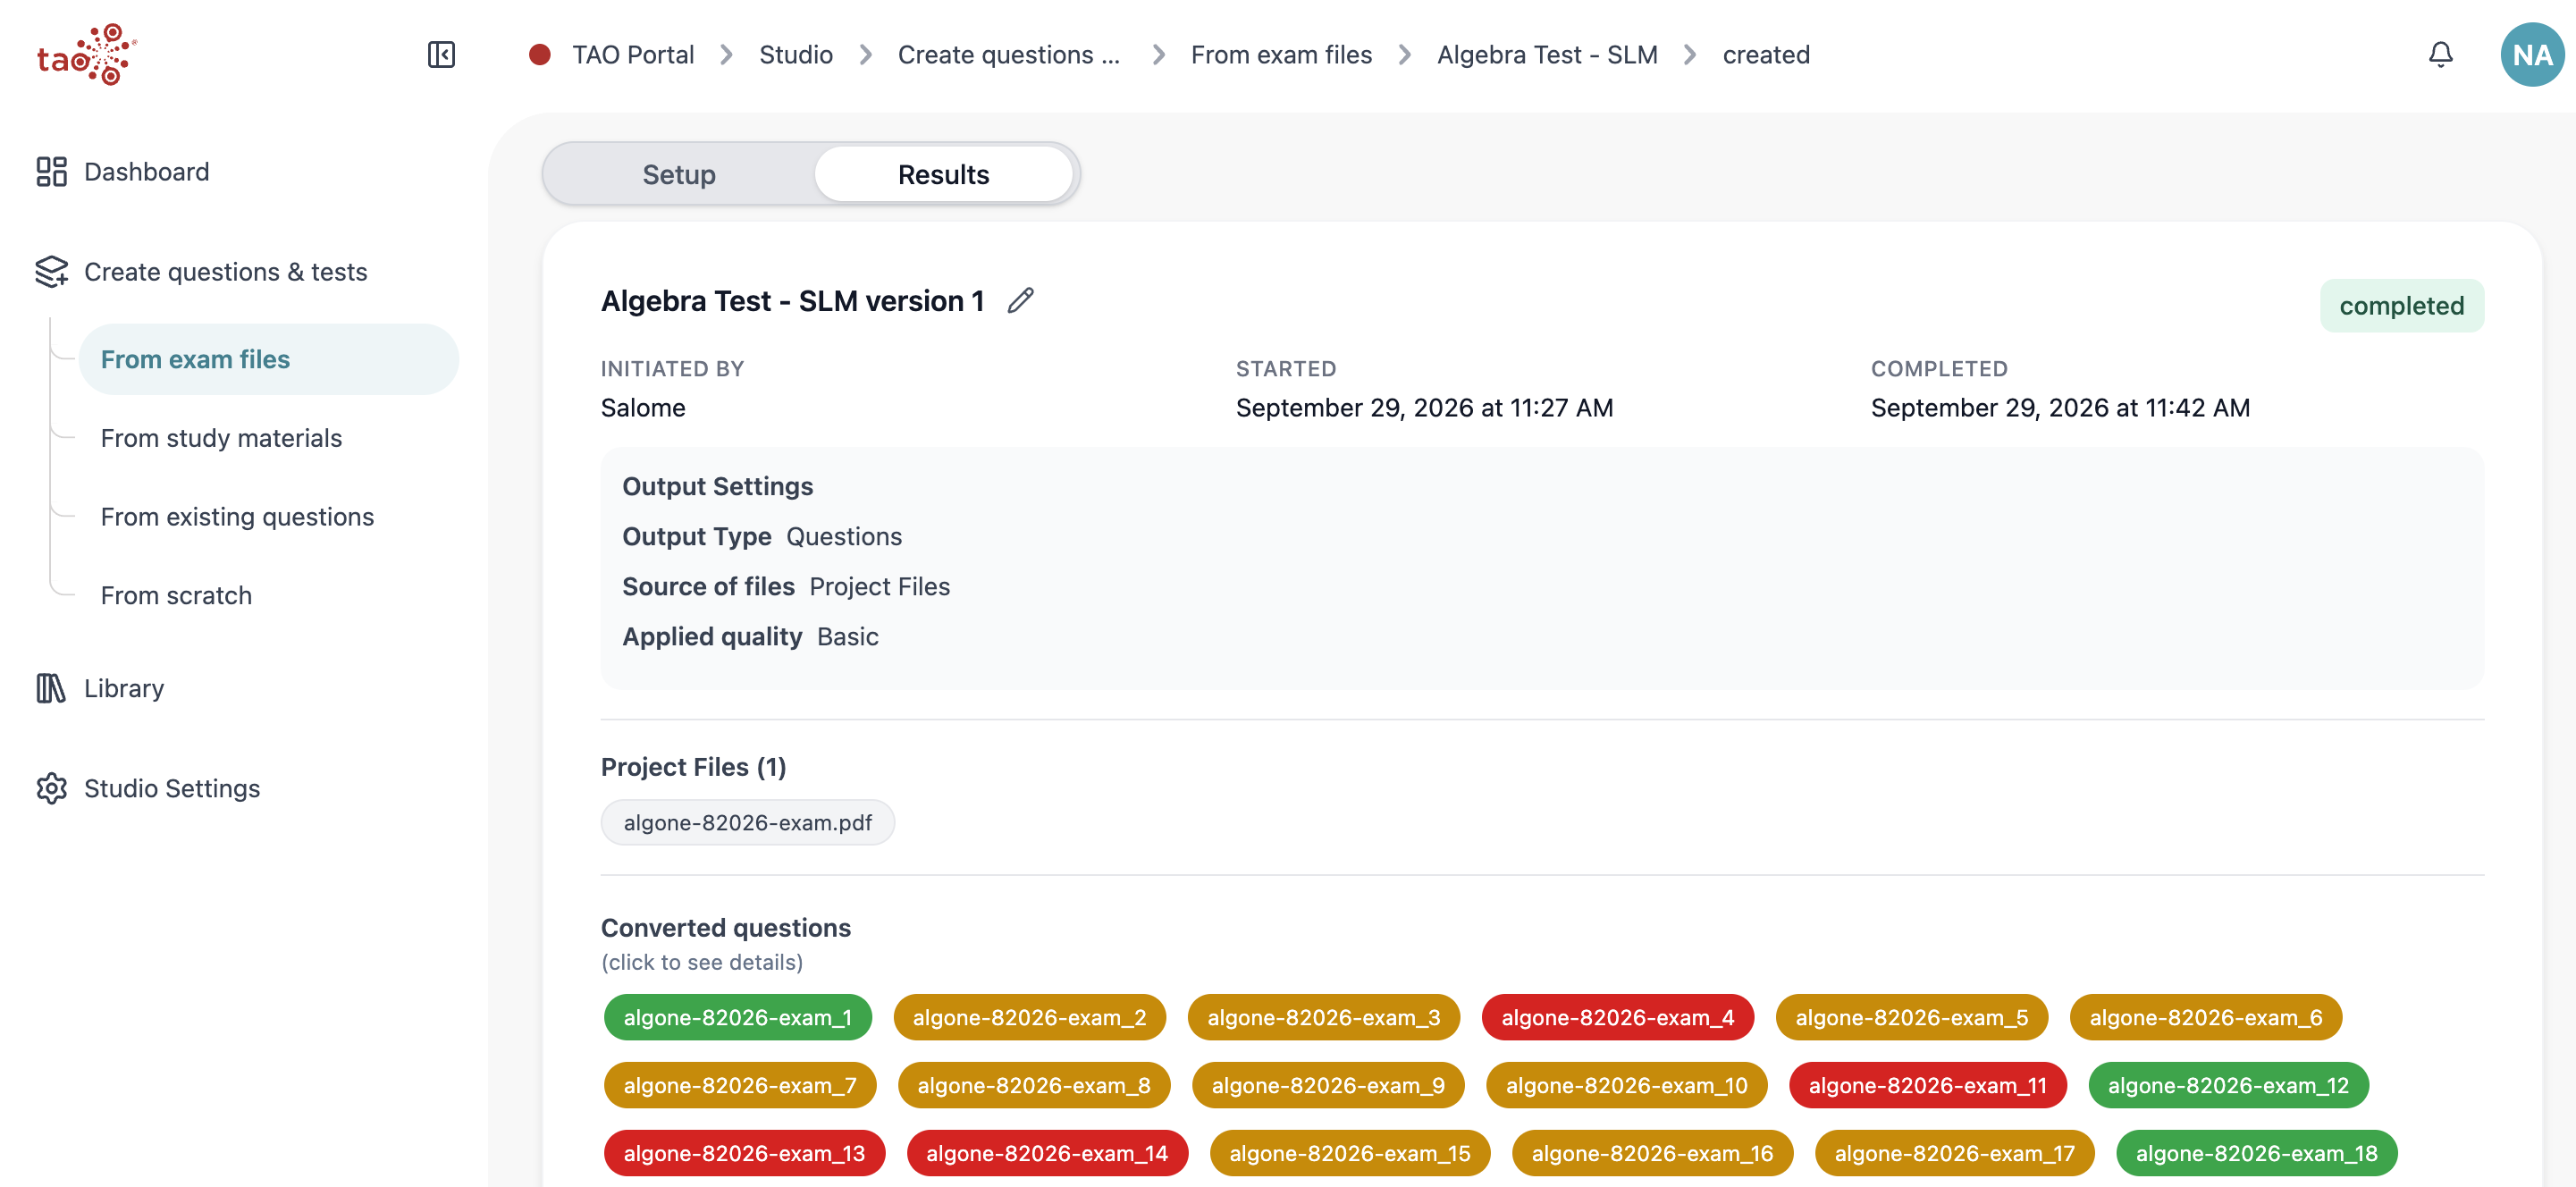
Task: Click the created breadcrumb
Action: pyautogui.click(x=1766, y=55)
